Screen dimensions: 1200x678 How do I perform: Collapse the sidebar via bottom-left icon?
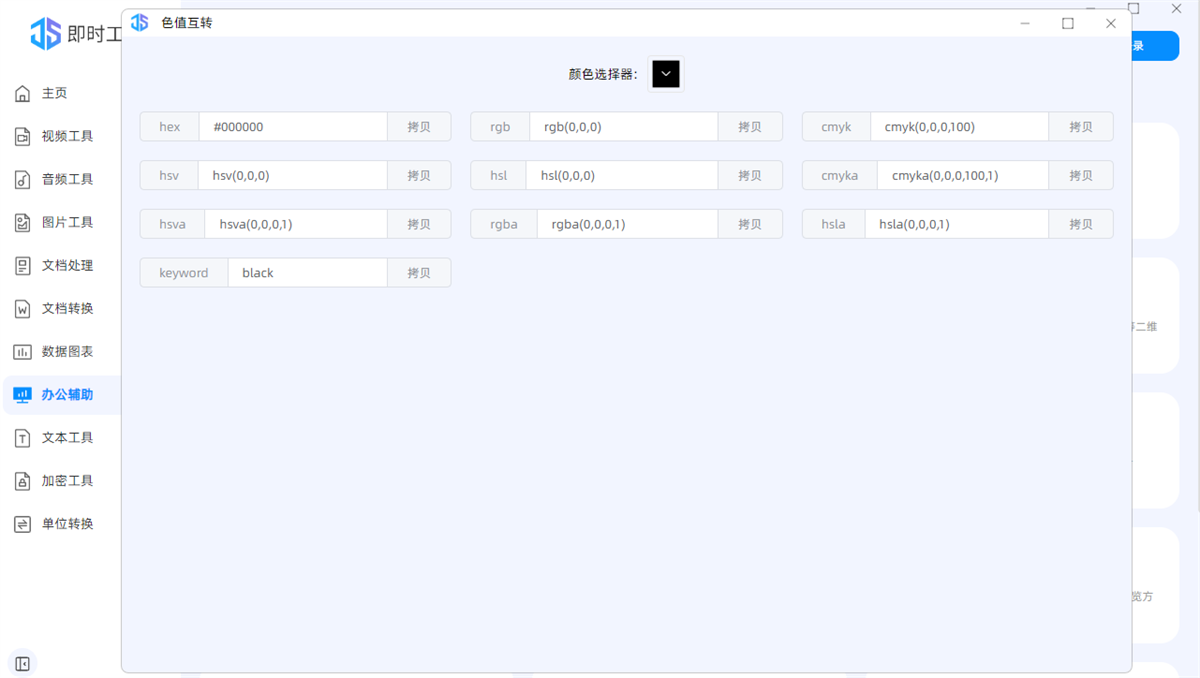click(23, 663)
